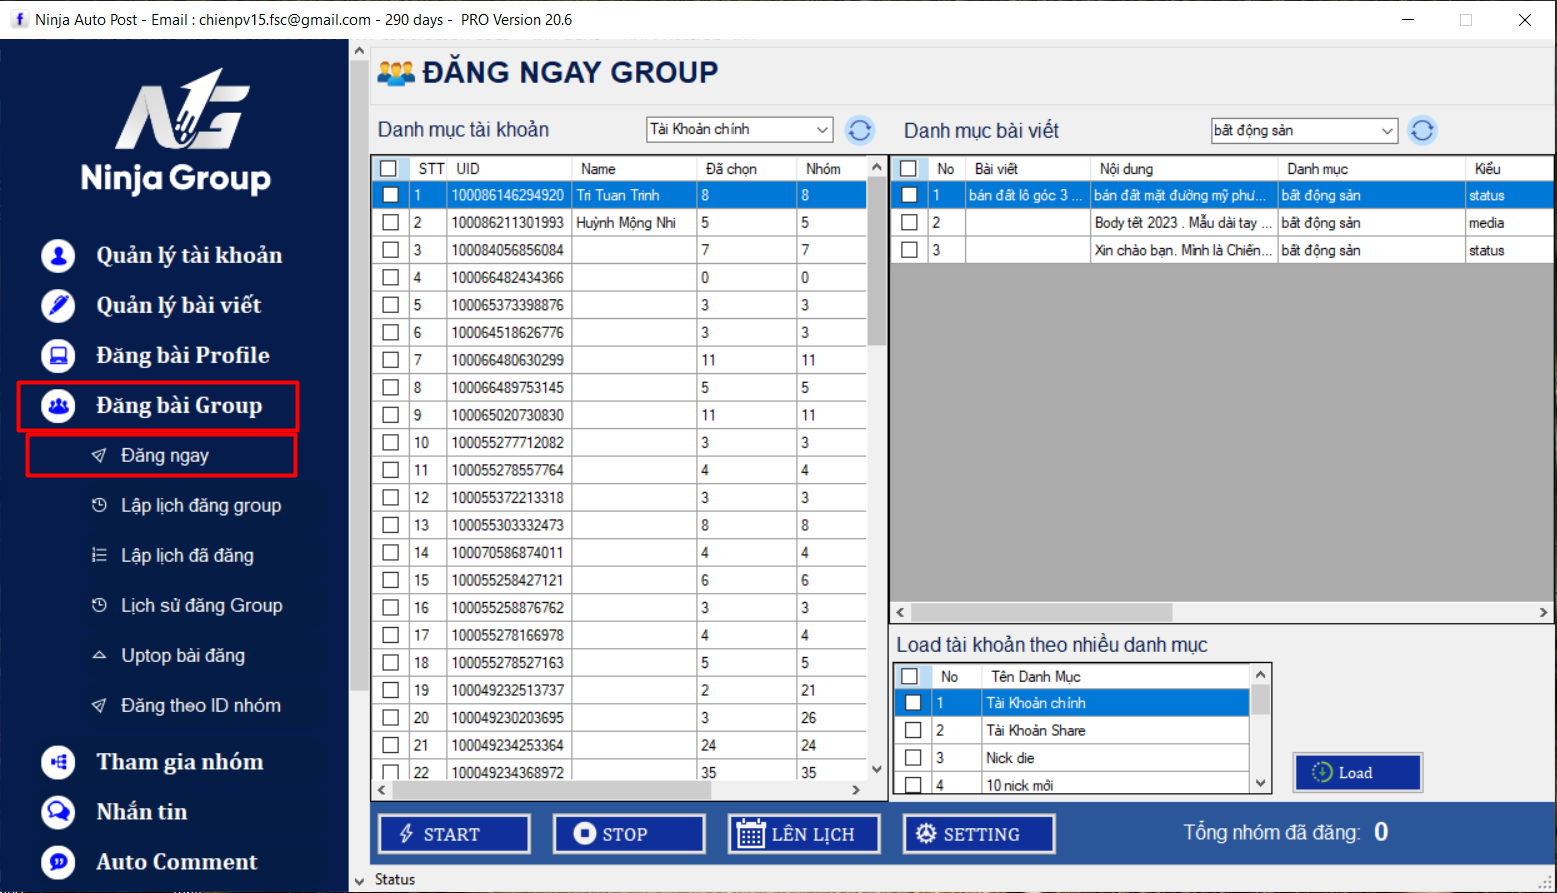Tick the Nick die category checkbox
The width and height of the screenshot is (1557, 893).
pos(913,758)
